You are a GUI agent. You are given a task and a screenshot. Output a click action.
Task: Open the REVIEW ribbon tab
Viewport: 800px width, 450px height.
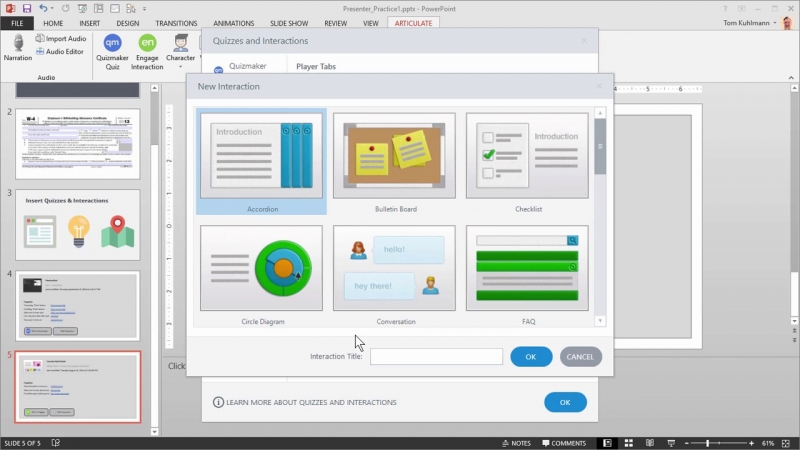(x=335, y=23)
